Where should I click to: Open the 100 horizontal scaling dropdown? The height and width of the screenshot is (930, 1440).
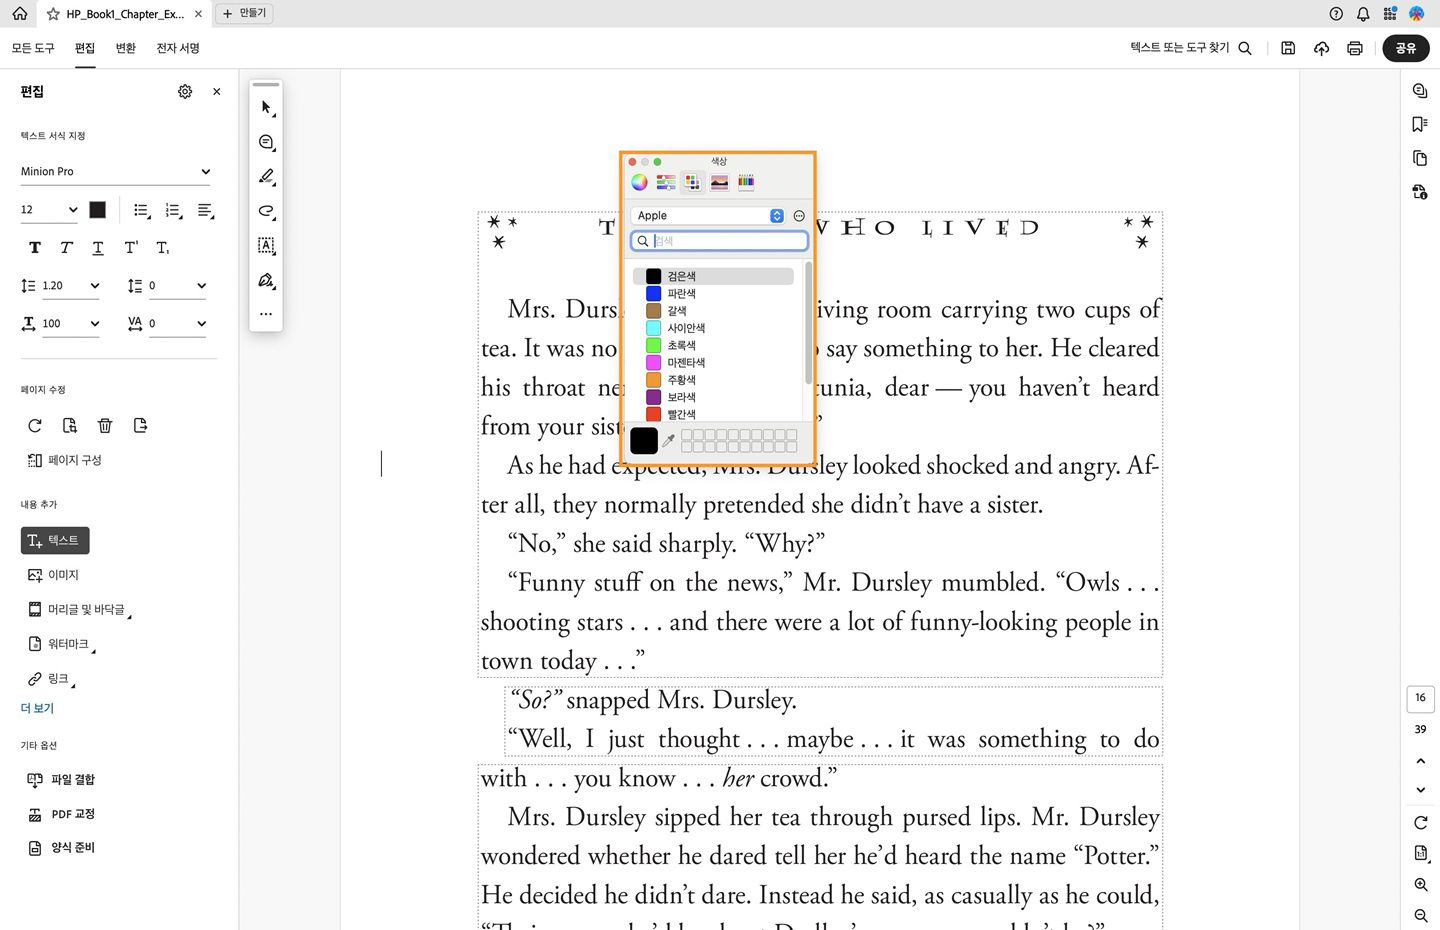click(70, 324)
